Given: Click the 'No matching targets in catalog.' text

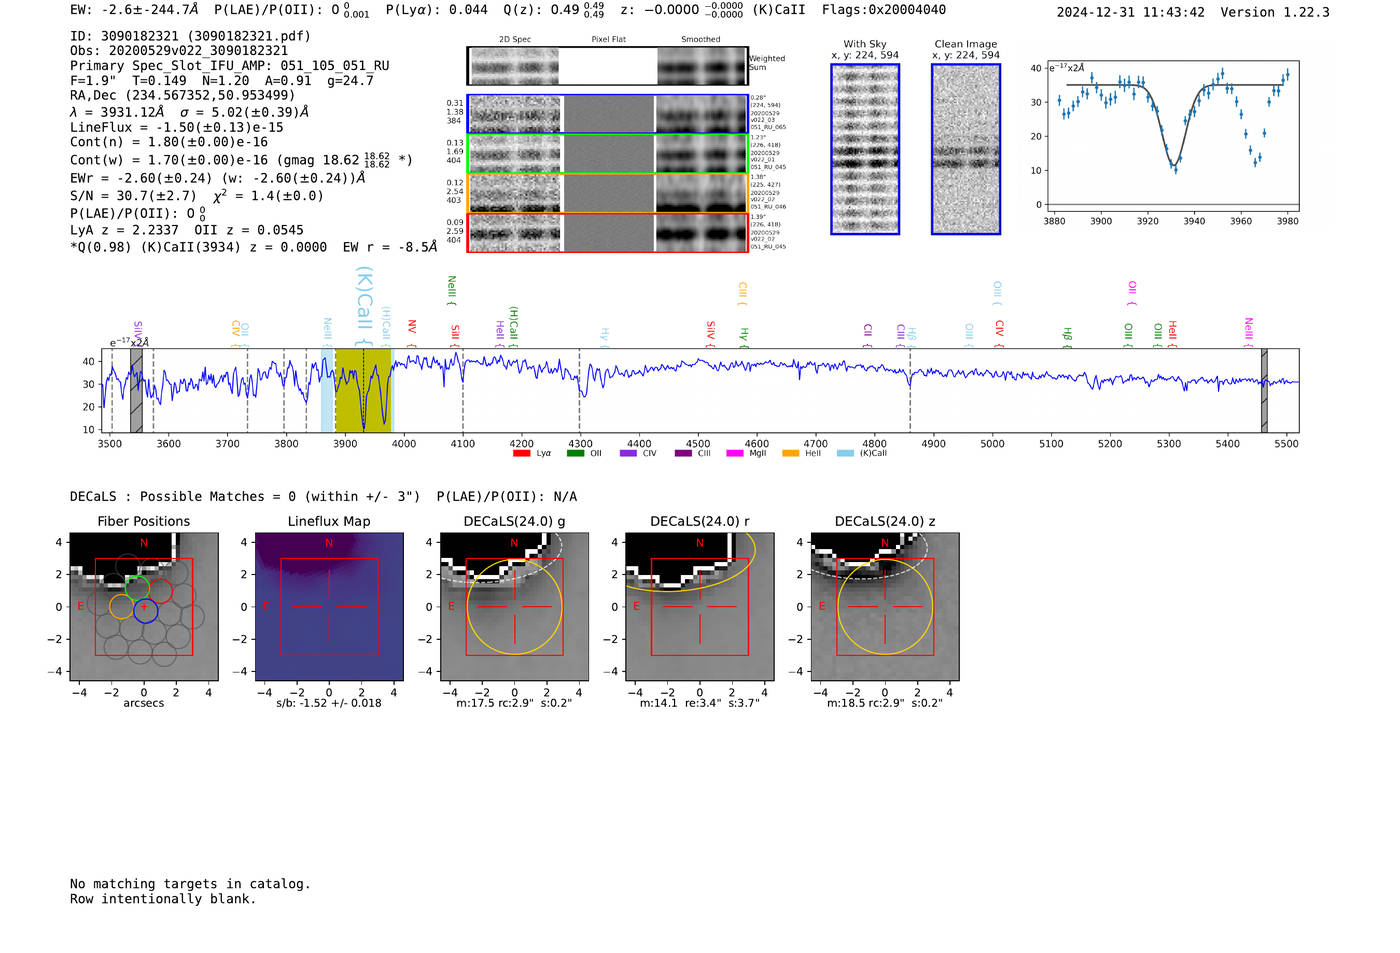Looking at the screenshot, I should point(190,884).
